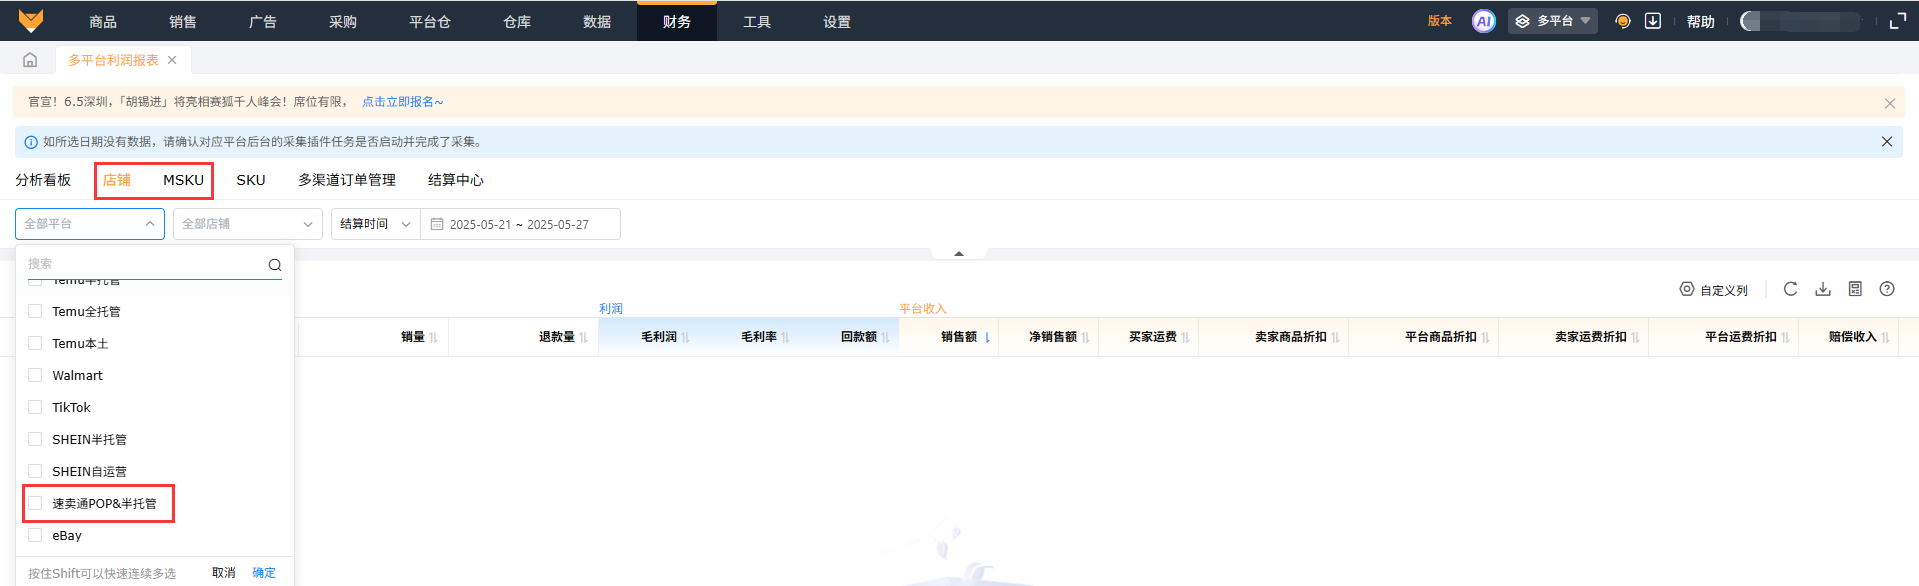Click 取消 in platform dropdown
The width and height of the screenshot is (1919, 586).
(x=224, y=573)
